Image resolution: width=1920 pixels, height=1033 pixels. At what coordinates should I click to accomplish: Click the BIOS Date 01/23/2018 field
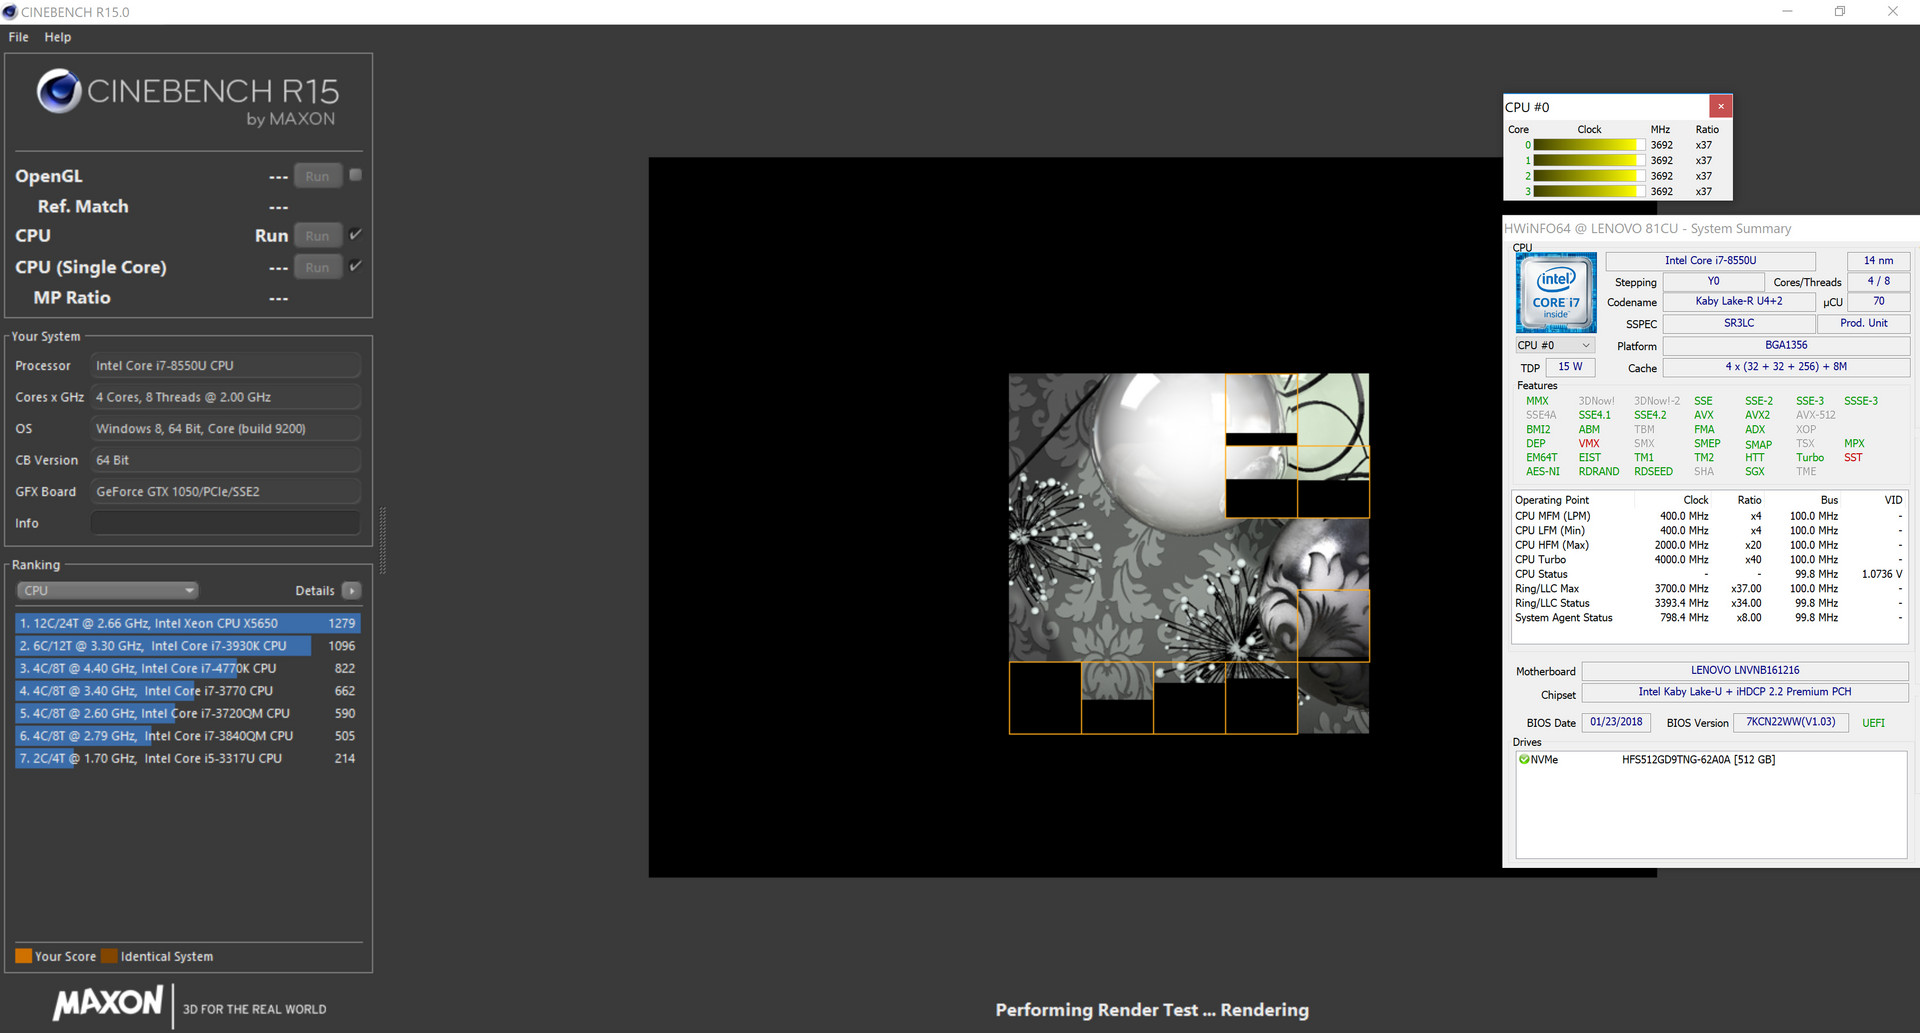click(1616, 722)
